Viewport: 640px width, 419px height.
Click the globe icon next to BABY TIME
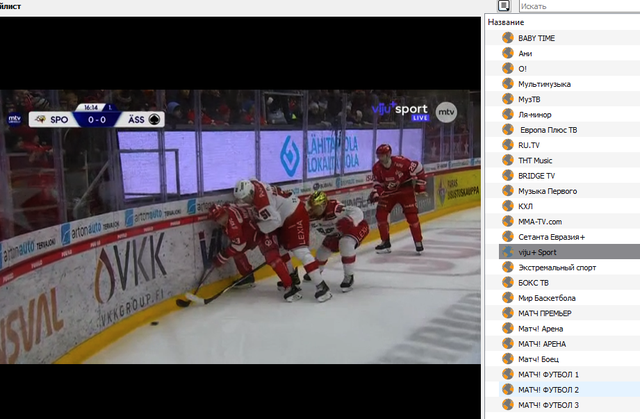click(x=508, y=38)
